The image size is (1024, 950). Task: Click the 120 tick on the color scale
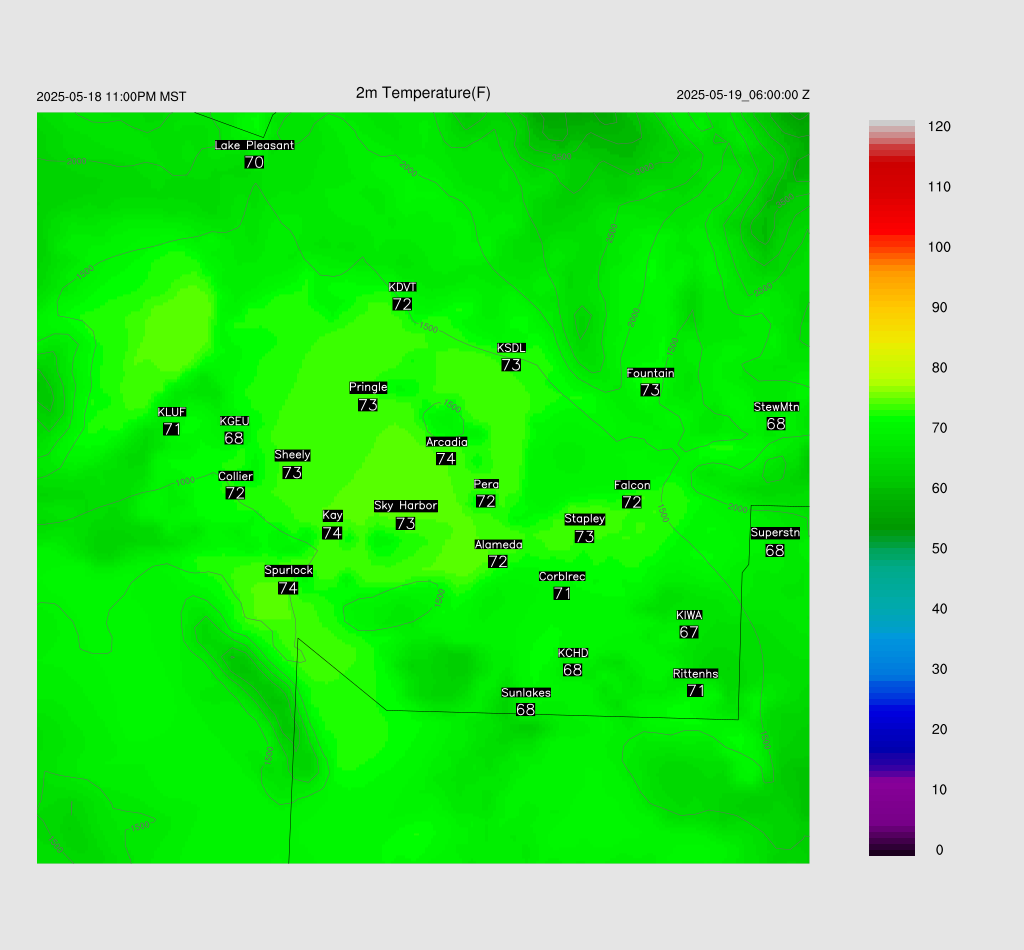[939, 127]
